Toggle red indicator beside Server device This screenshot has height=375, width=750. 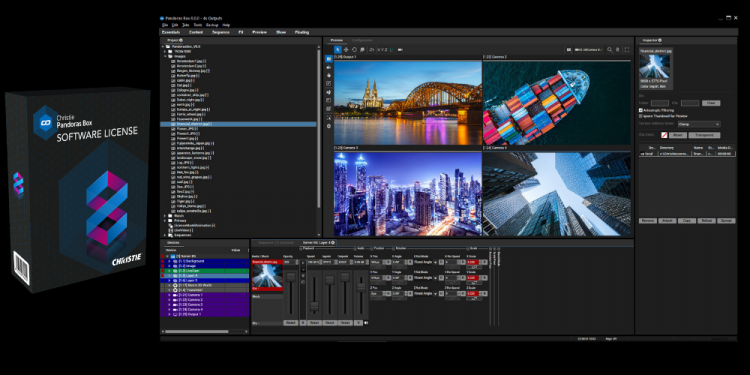click(x=163, y=256)
